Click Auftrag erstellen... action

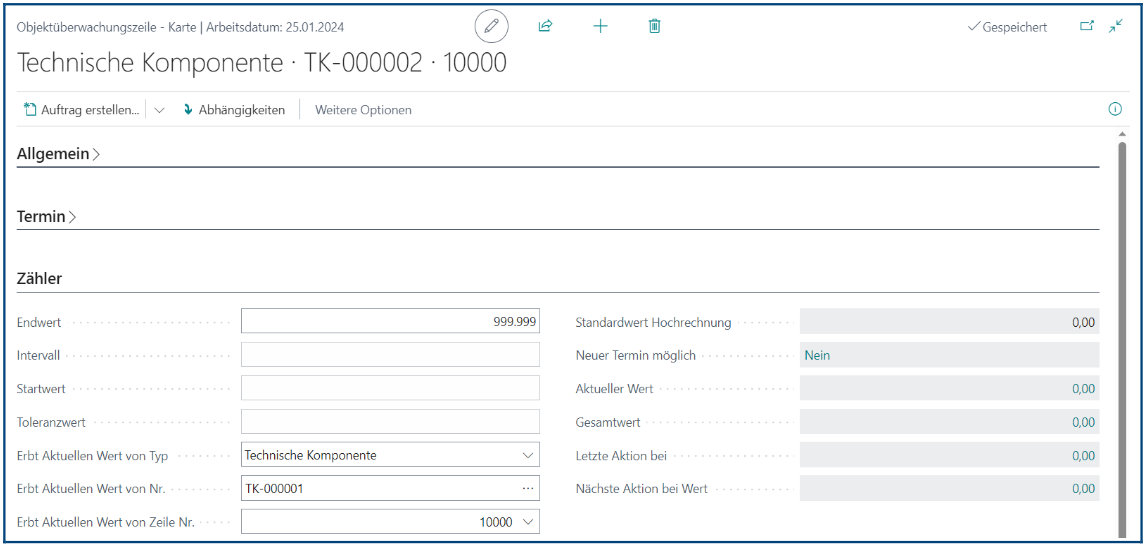pyautogui.click(x=82, y=110)
